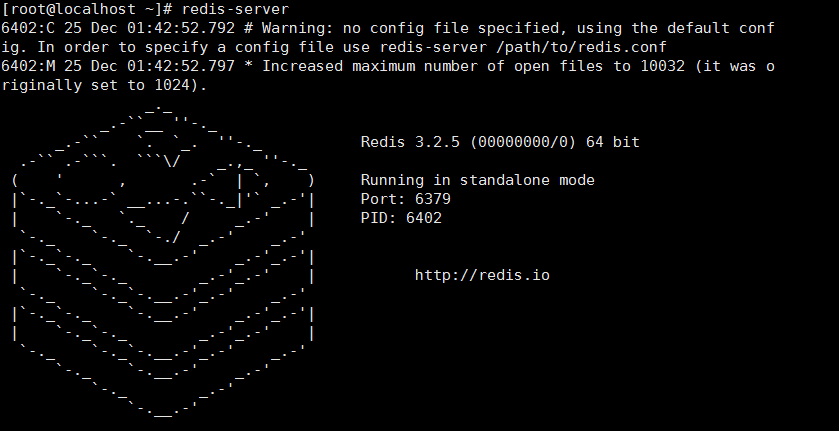Click the "Running in standalone mode" line
This screenshot has width=839, height=431.
(x=477, y=180)
